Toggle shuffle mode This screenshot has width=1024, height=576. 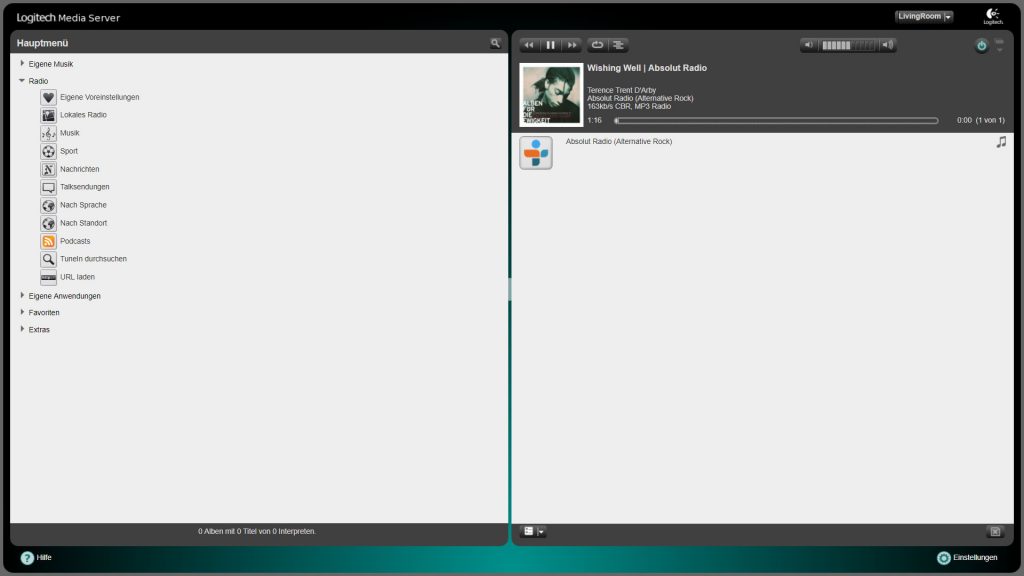click(618, 45)
